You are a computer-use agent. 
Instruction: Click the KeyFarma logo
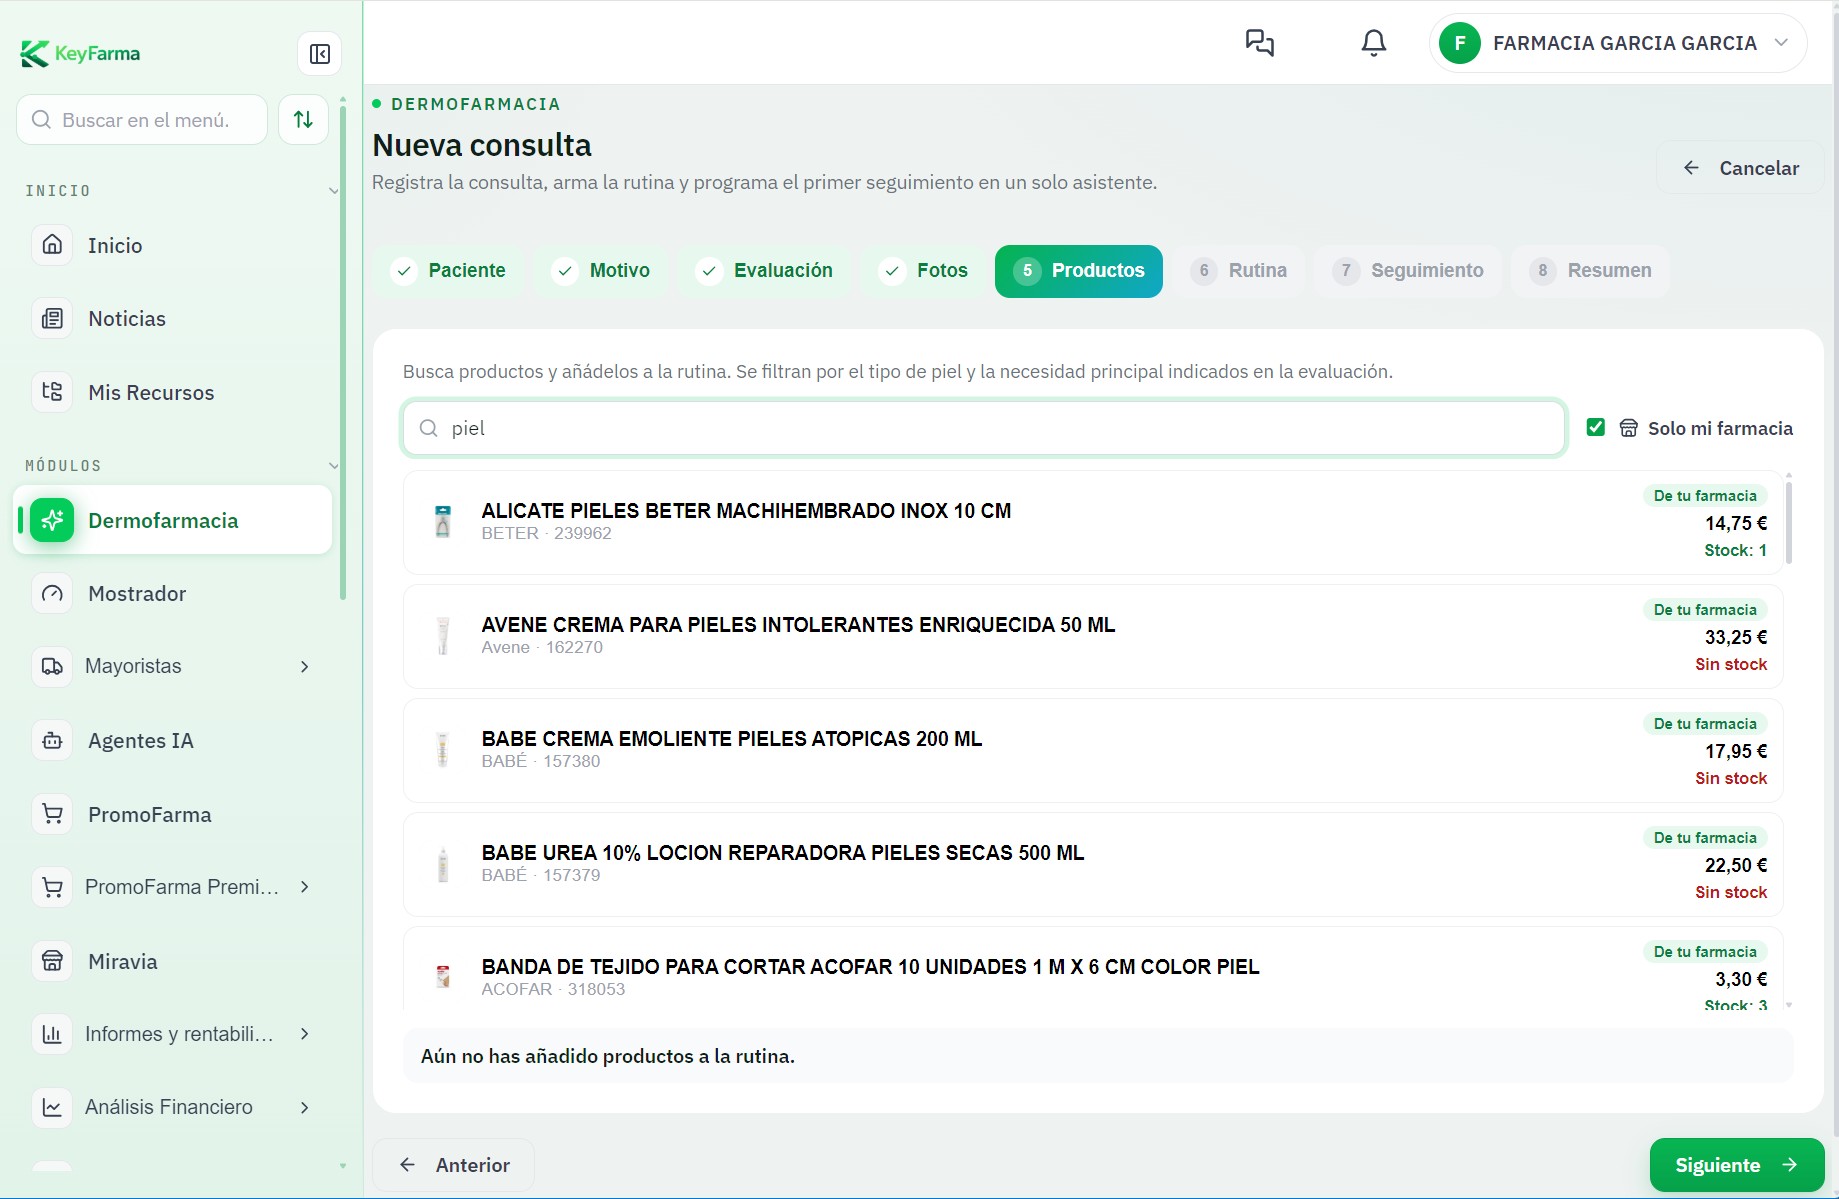(x=80, y=53)
